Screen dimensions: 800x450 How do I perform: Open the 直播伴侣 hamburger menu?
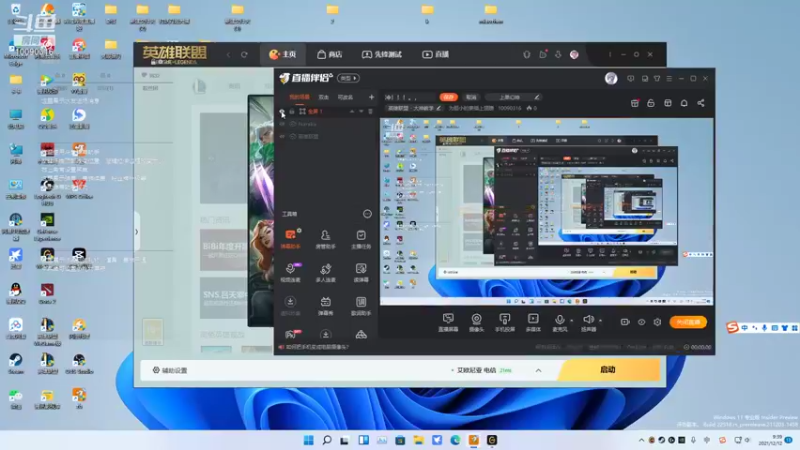tap(669, 79)
